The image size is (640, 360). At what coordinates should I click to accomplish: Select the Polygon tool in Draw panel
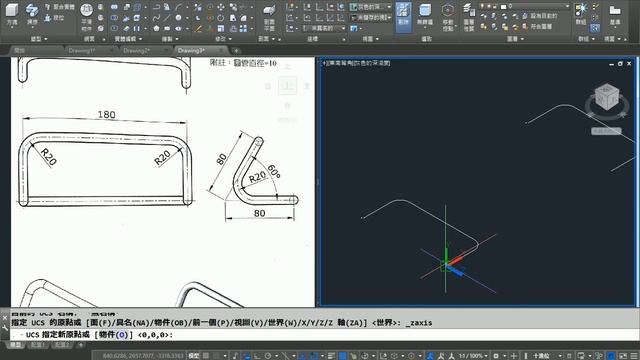[156, 29]
